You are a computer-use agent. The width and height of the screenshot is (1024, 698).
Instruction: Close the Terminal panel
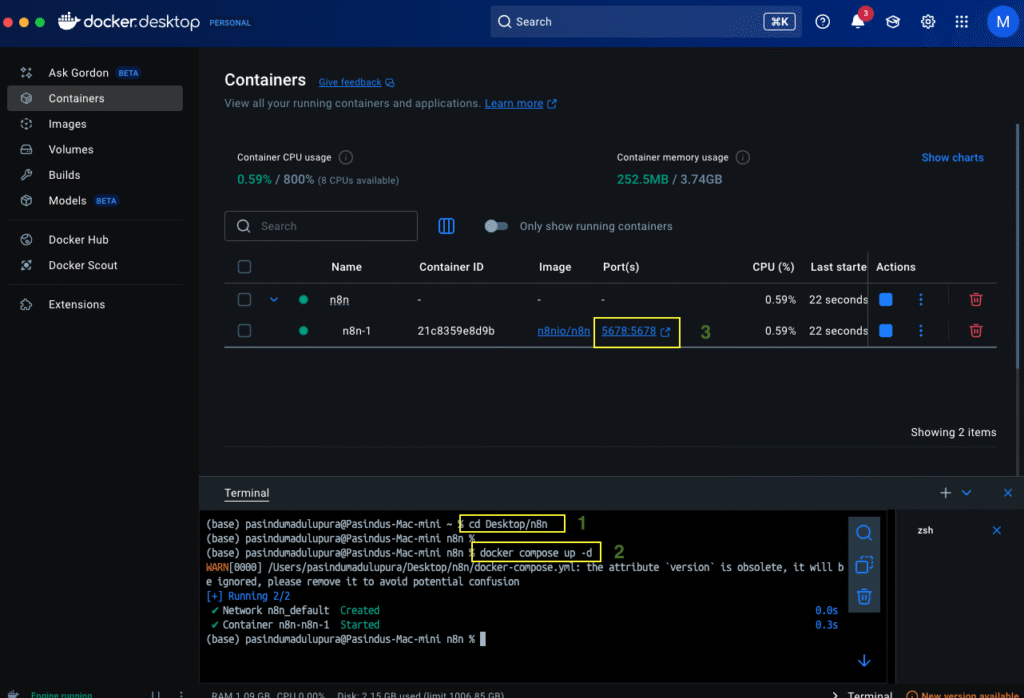coord(1008,493)
